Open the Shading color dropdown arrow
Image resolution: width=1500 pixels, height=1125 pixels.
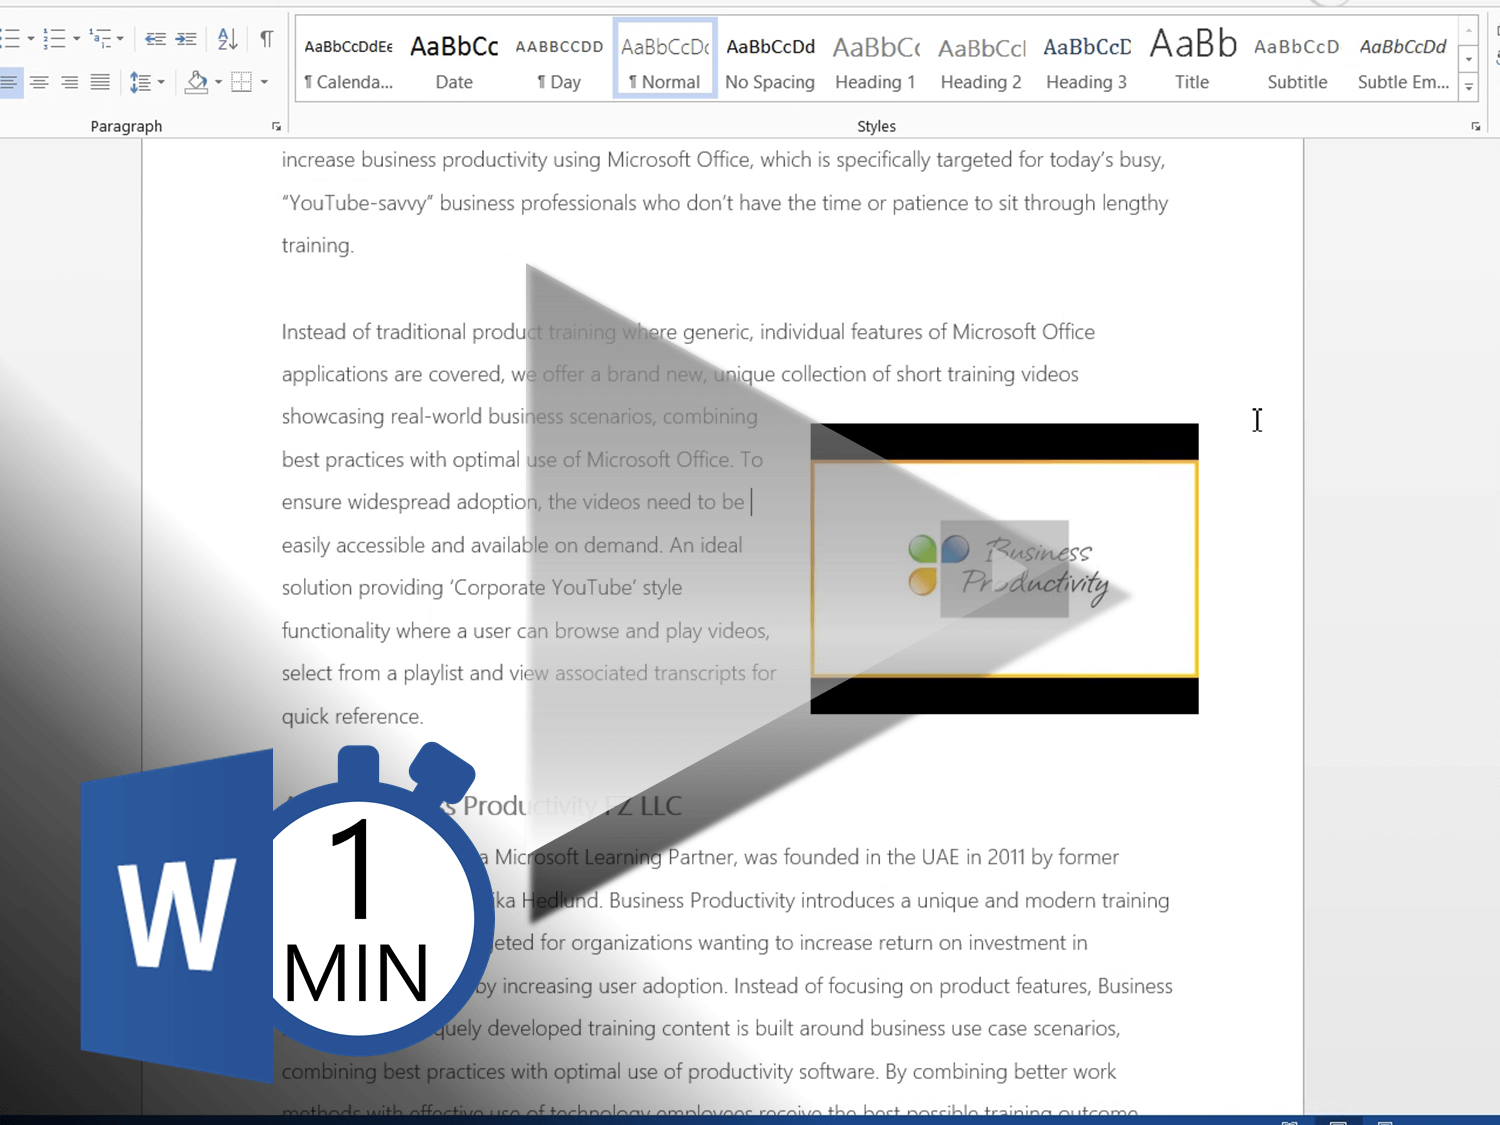pyautogui.click(x=218, y=82)
